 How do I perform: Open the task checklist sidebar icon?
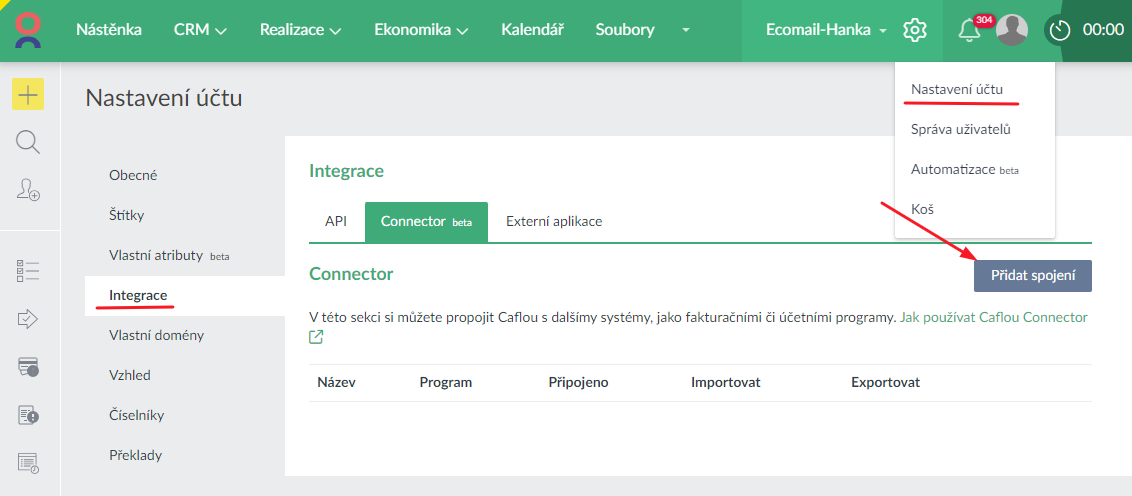coord(28,270)
